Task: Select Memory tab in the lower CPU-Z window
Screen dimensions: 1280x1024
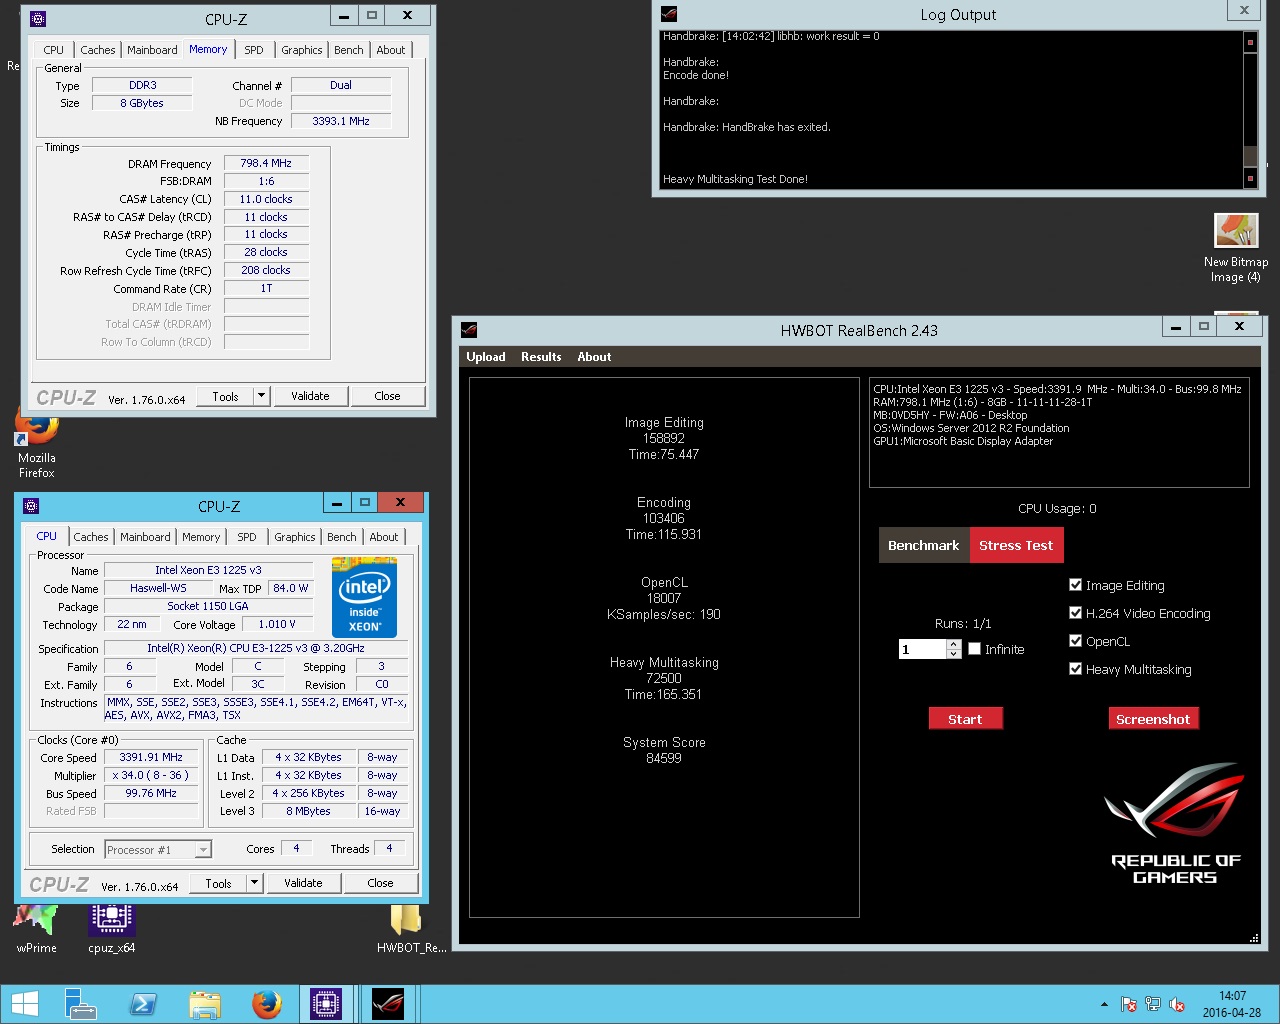Action: 201,537
